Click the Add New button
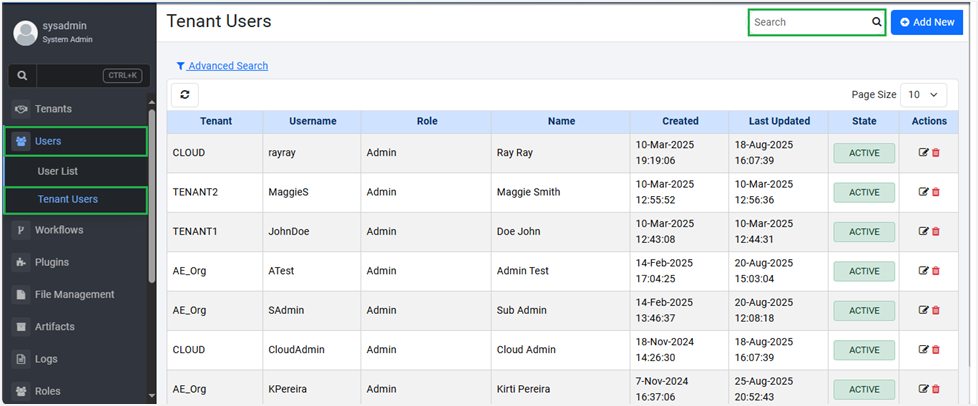 [x=926, y=22]
